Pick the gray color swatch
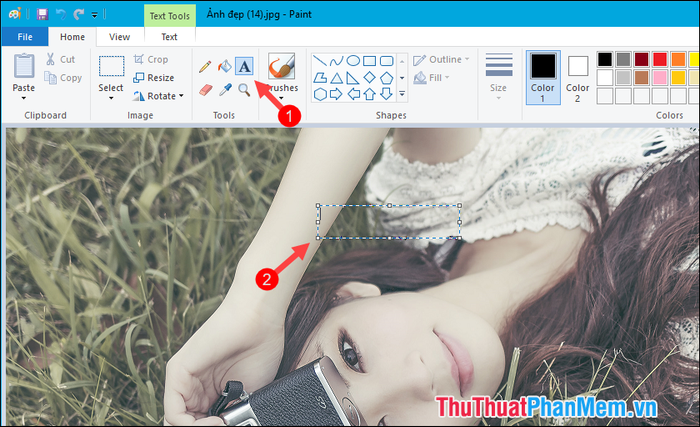This screenshot has width=700, height=427. [x=623, y=59]
